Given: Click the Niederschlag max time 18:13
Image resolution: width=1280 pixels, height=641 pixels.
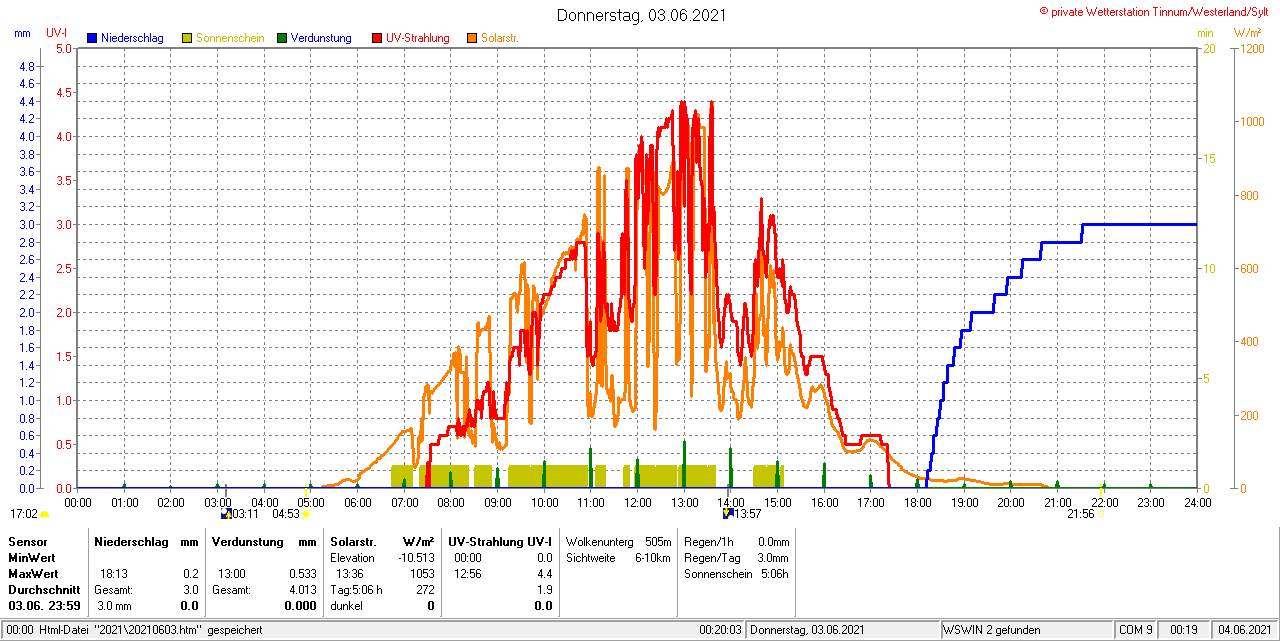Looking at the screenshot, I should (x=113, y=573).
